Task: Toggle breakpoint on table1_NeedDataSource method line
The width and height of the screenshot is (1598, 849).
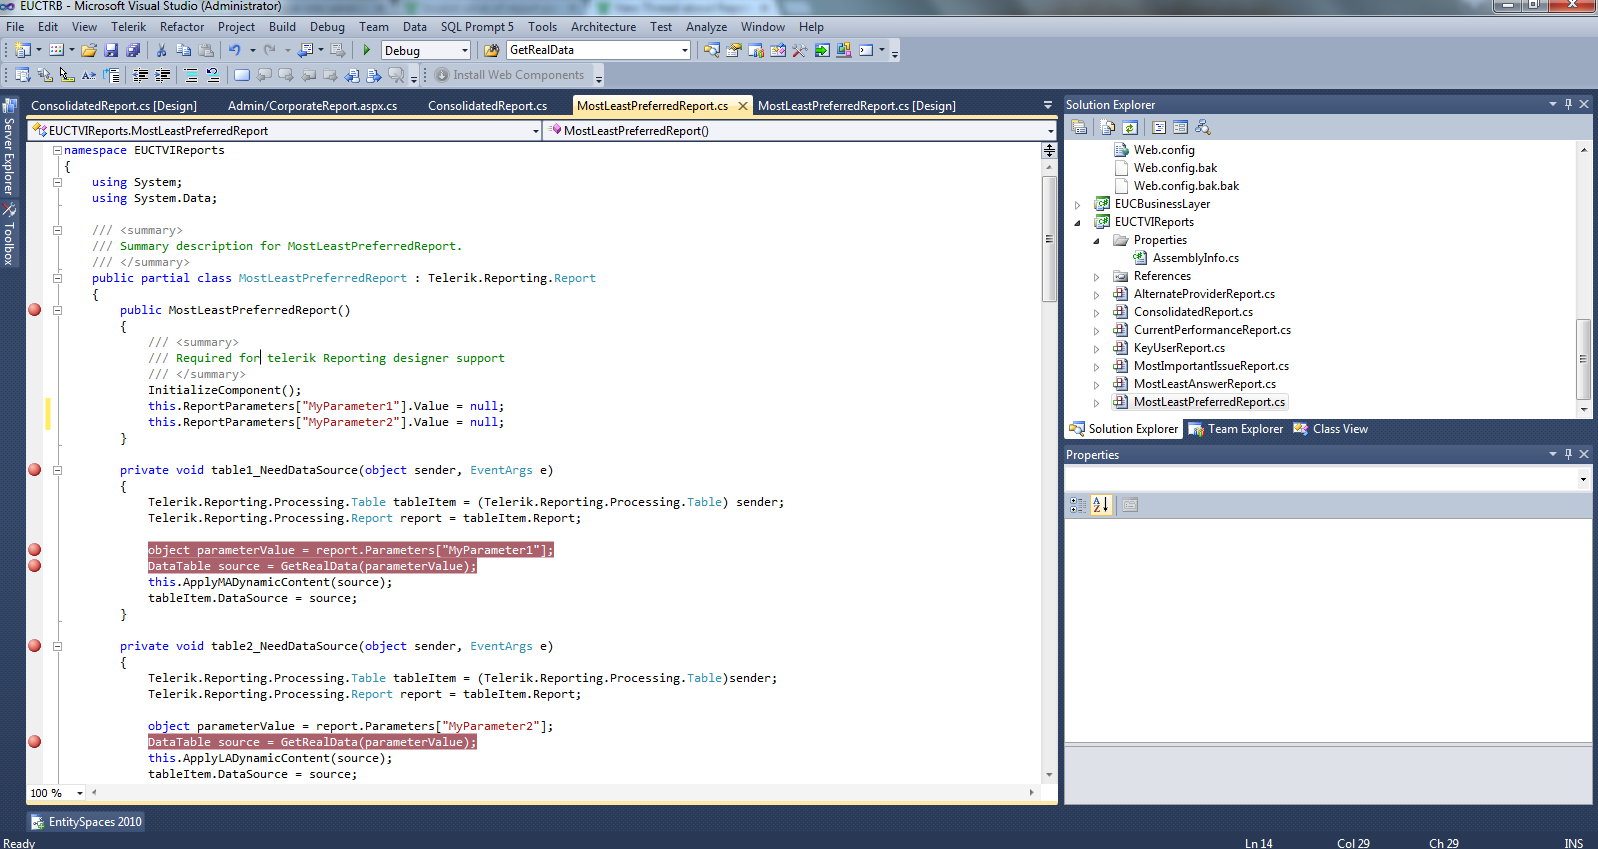Action: (x=35, y=470)
